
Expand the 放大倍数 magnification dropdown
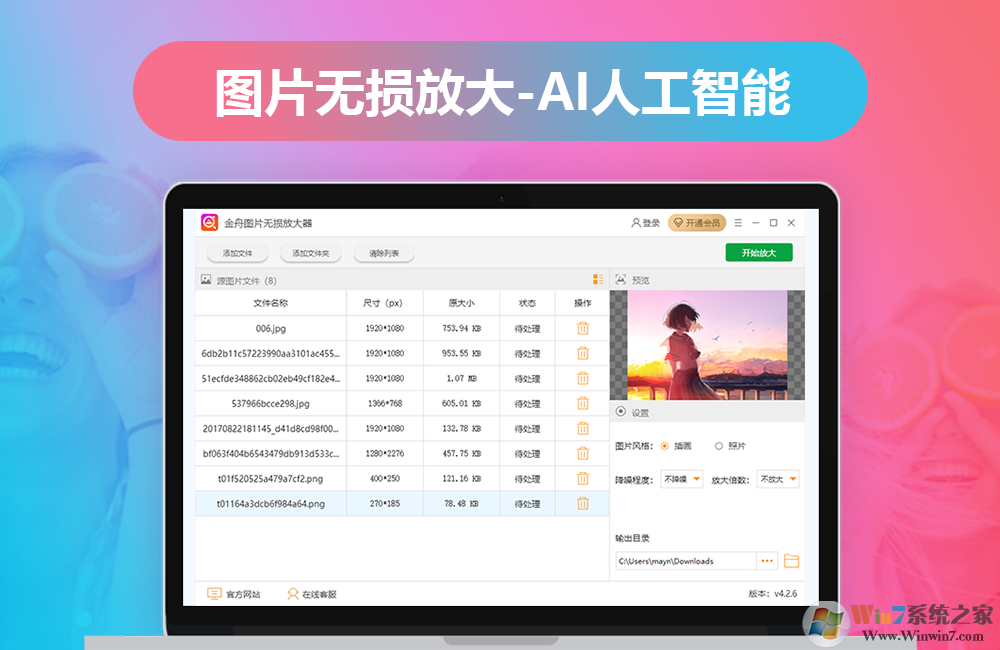point(776,478)
